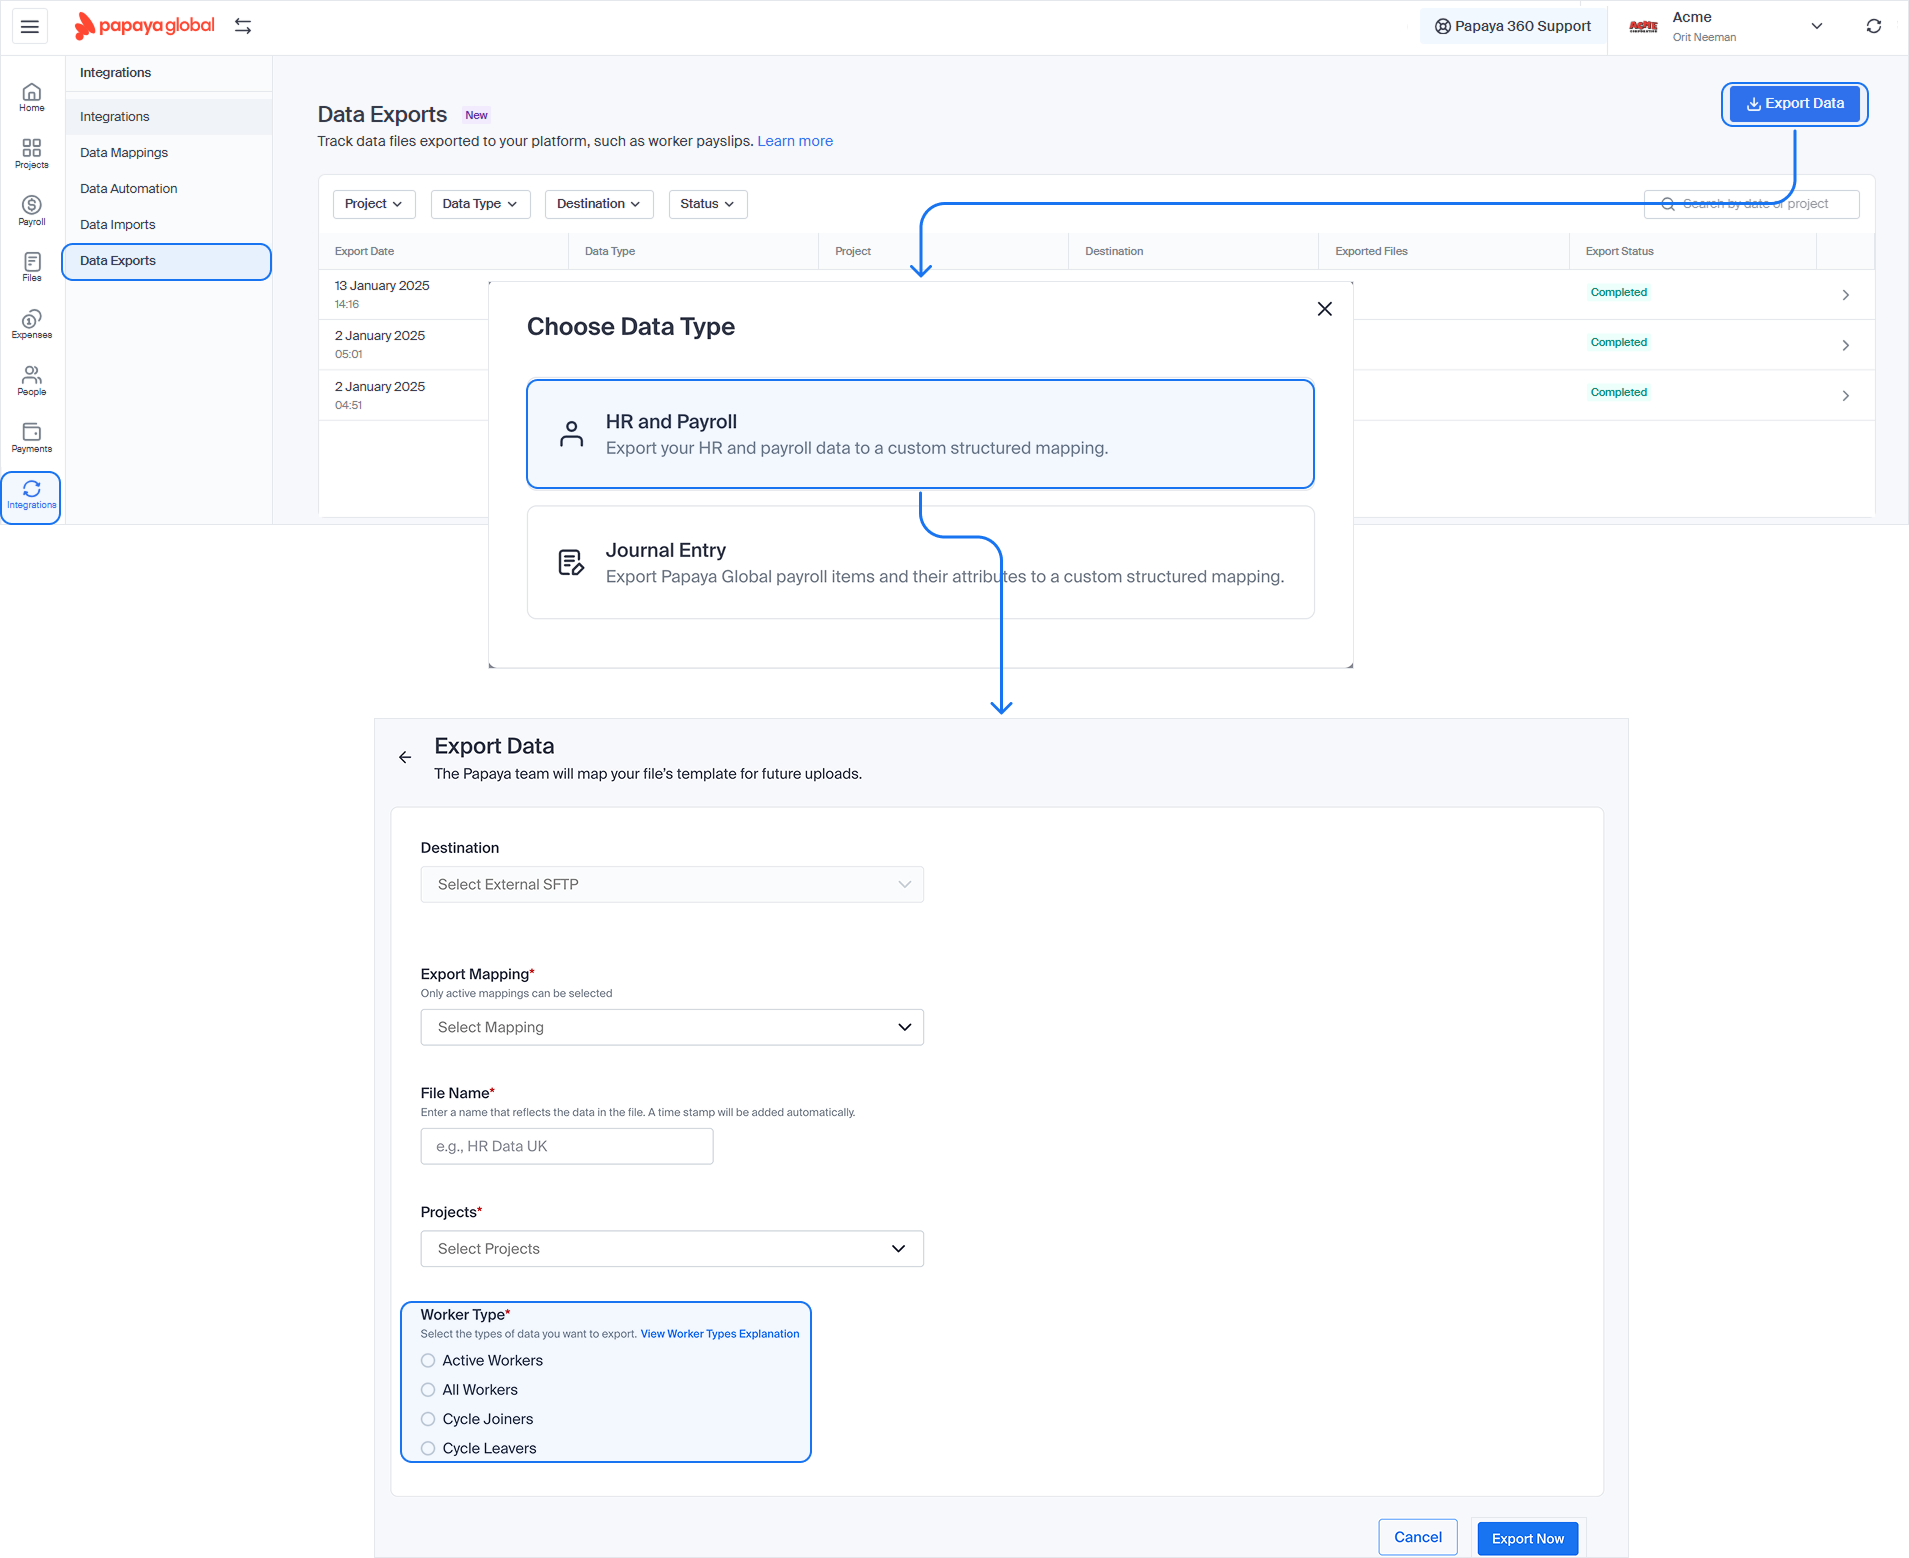Open the Expenses sidebar icon

click(32, 324)
